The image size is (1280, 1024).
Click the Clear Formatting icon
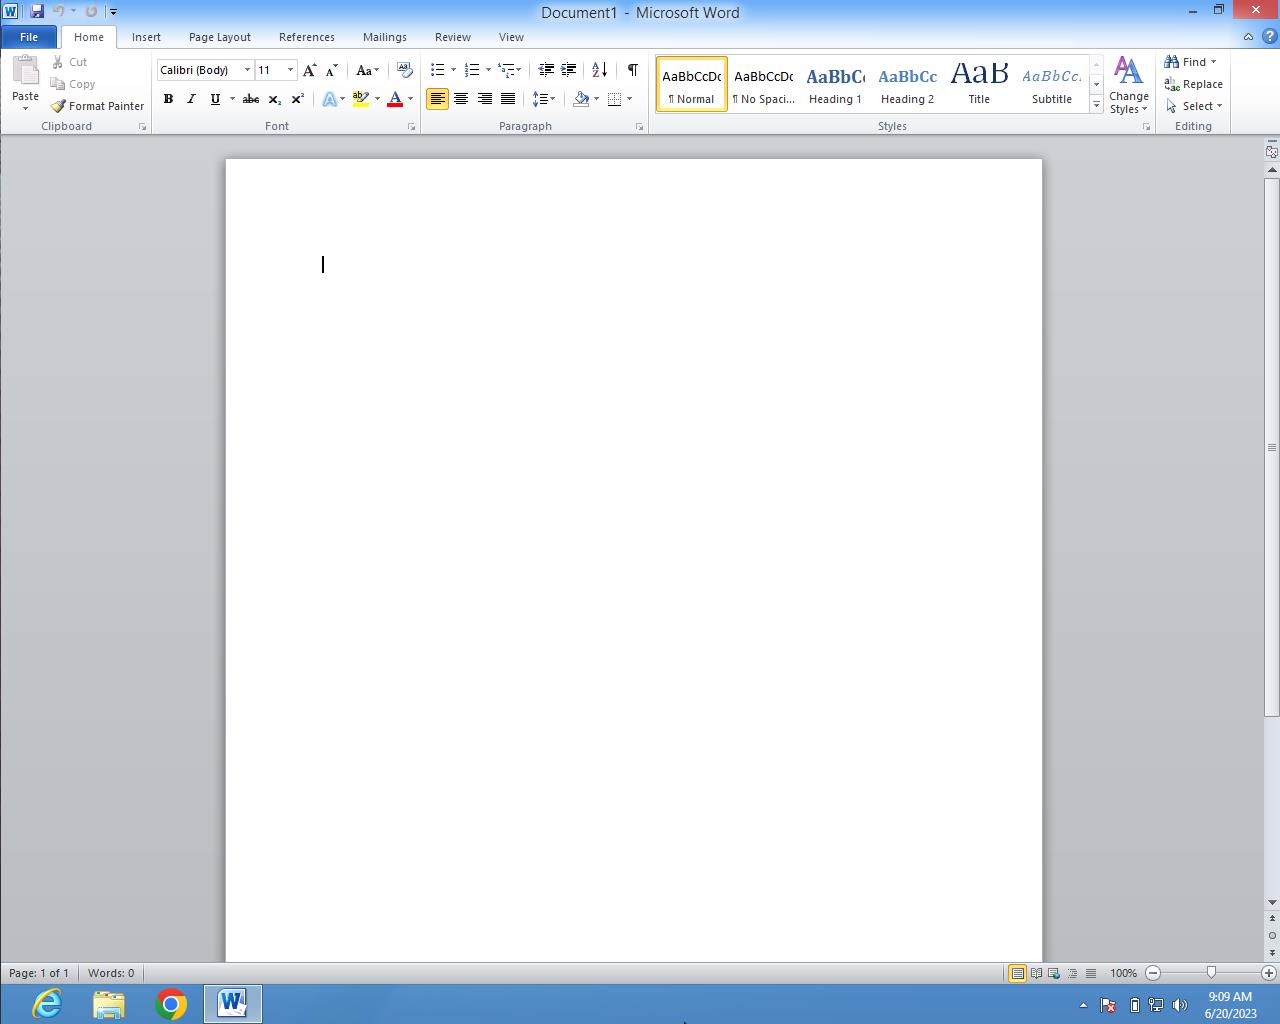[x=404, y=70]
